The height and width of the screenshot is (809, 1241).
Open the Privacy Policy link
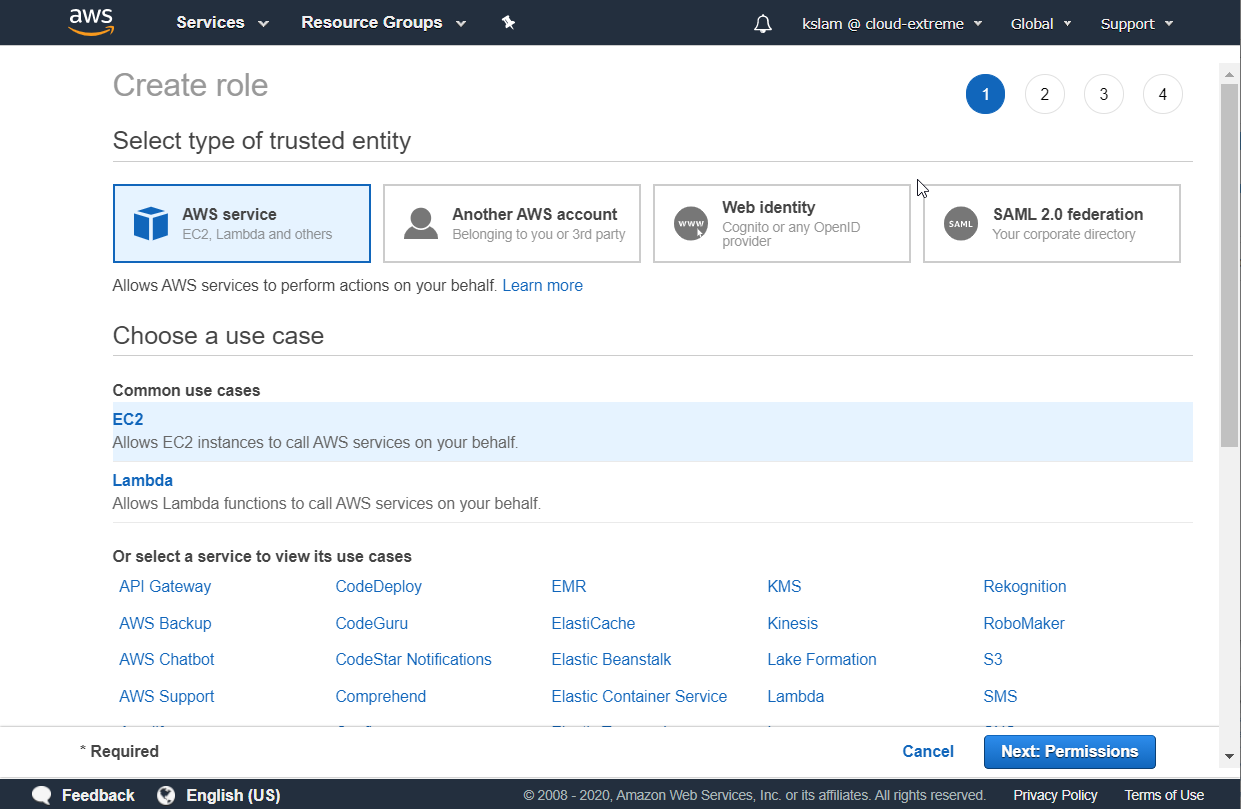click(1055, 795)
